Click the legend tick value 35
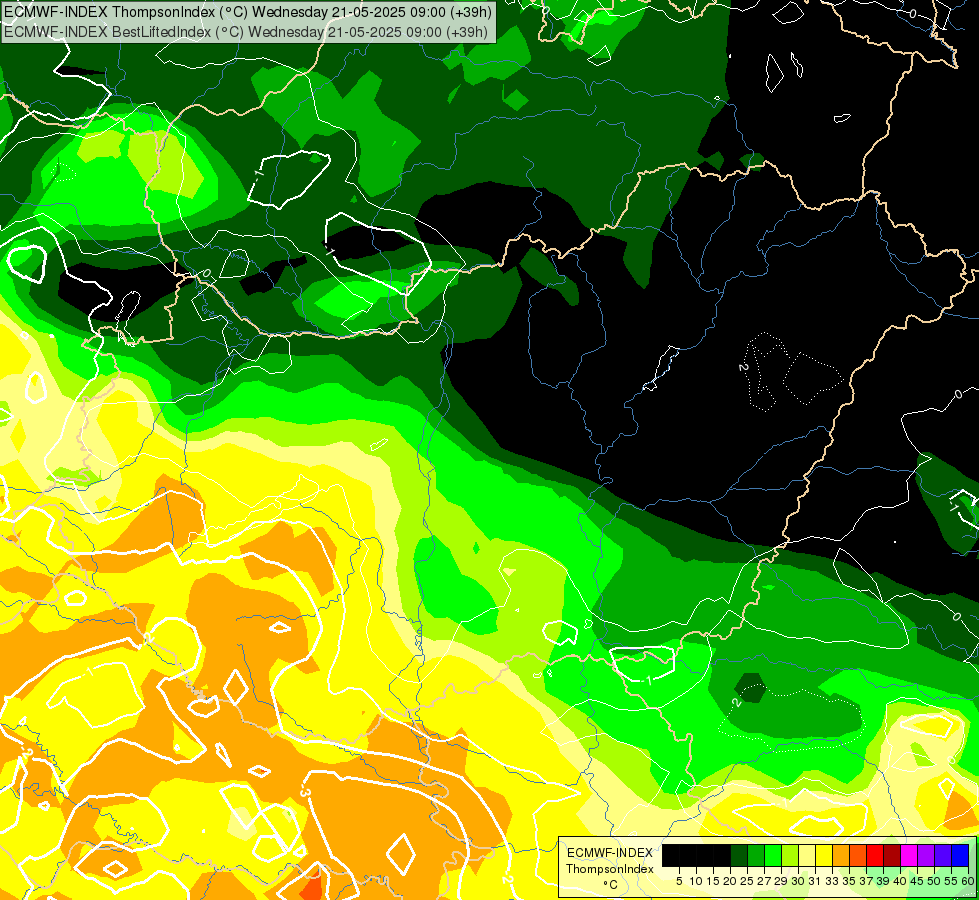 point(849,881)
